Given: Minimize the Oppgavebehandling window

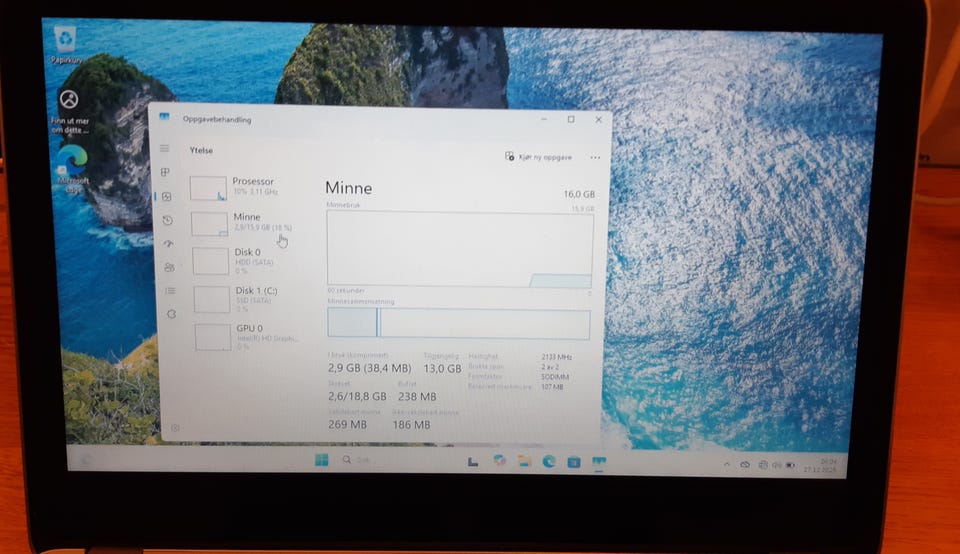Looking at the screenshot, I should tap(544, 119).
